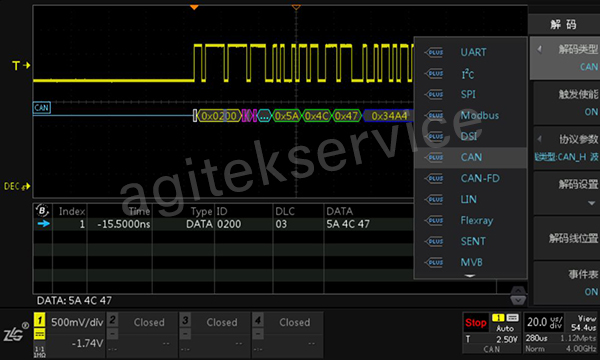Click the B bus icon in event table
Viewport: 600px width, 360px height.
pos(42,210)
